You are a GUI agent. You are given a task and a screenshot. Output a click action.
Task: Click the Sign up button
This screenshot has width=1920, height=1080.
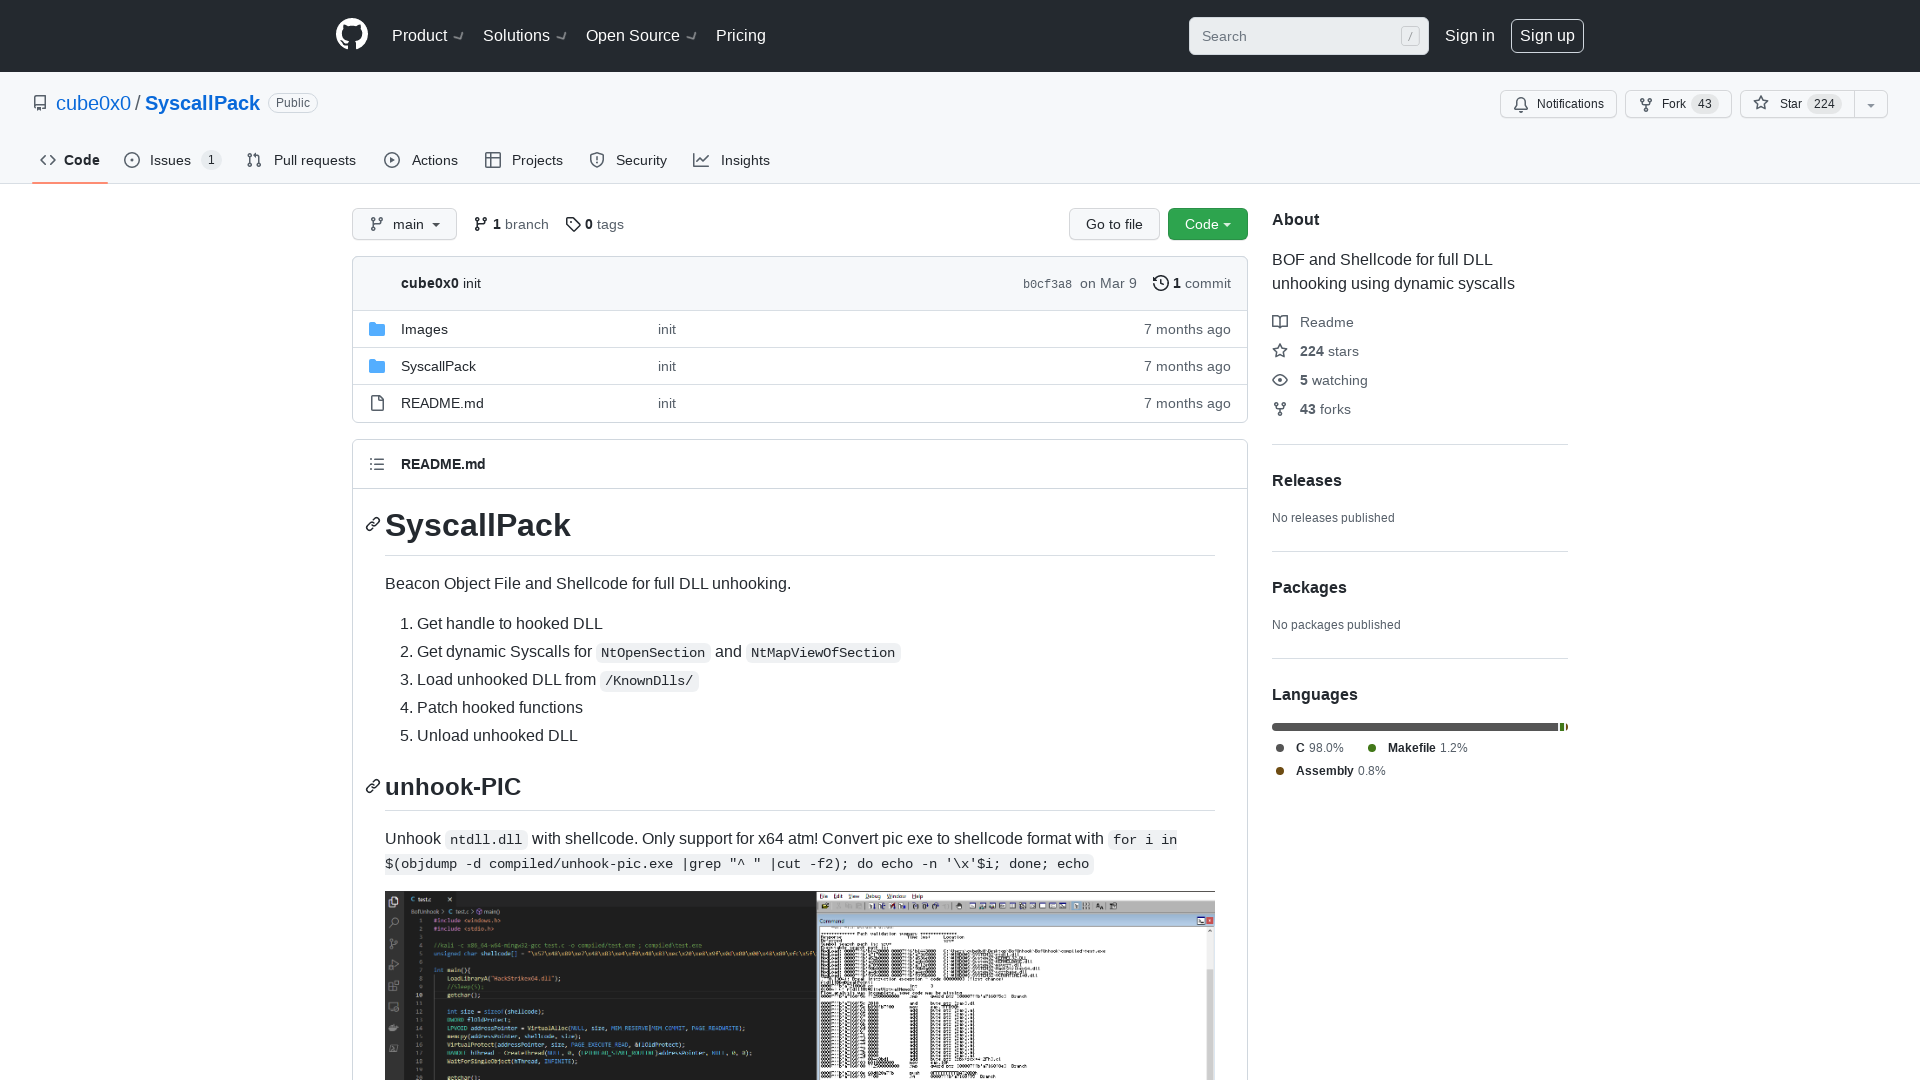(1547, 35)
